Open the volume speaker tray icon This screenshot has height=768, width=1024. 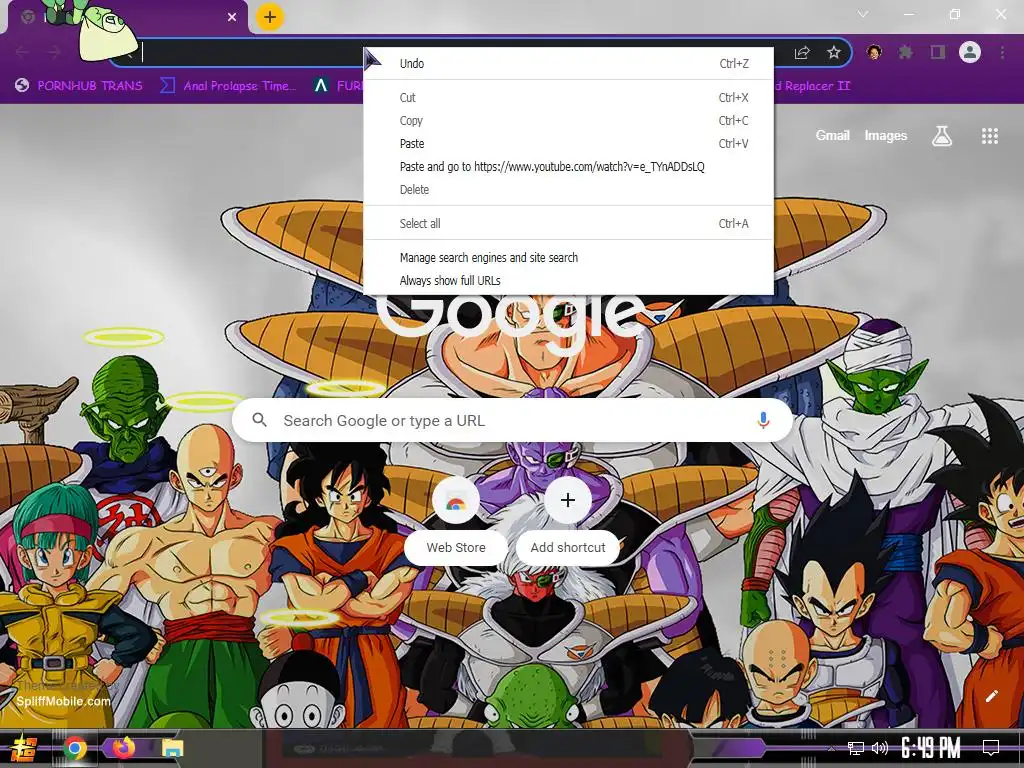pos(880,748)
